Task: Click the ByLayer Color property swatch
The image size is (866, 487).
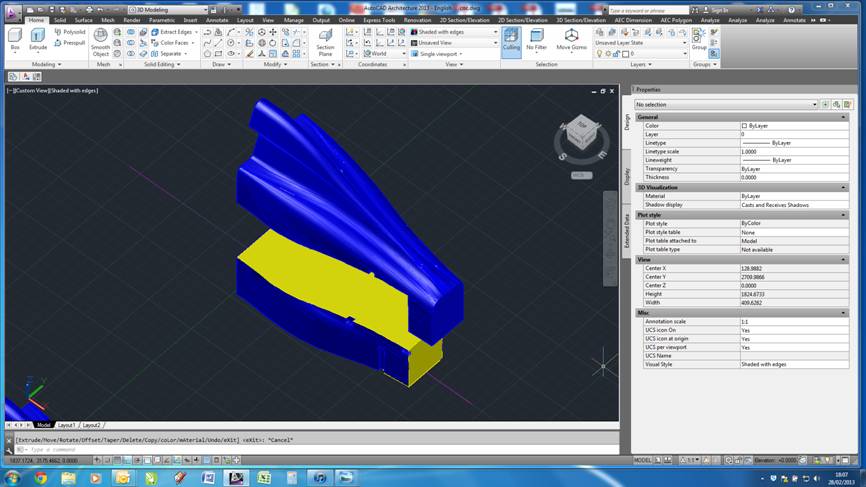Action: [x=744, y=126]
